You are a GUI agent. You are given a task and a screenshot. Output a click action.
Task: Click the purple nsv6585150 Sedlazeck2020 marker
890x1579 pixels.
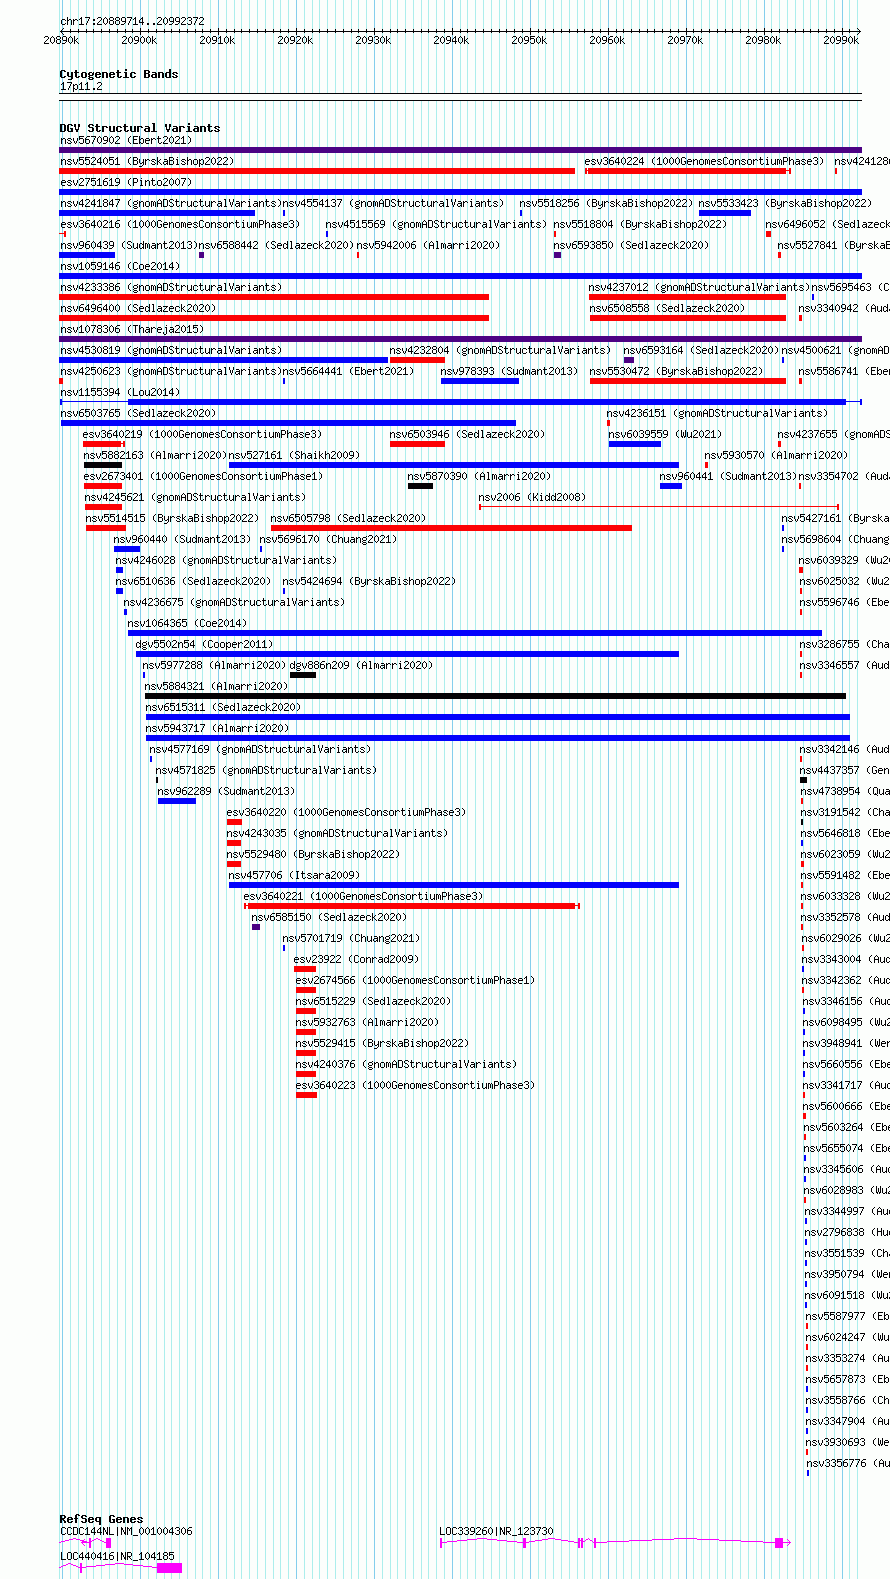(256, 927)
